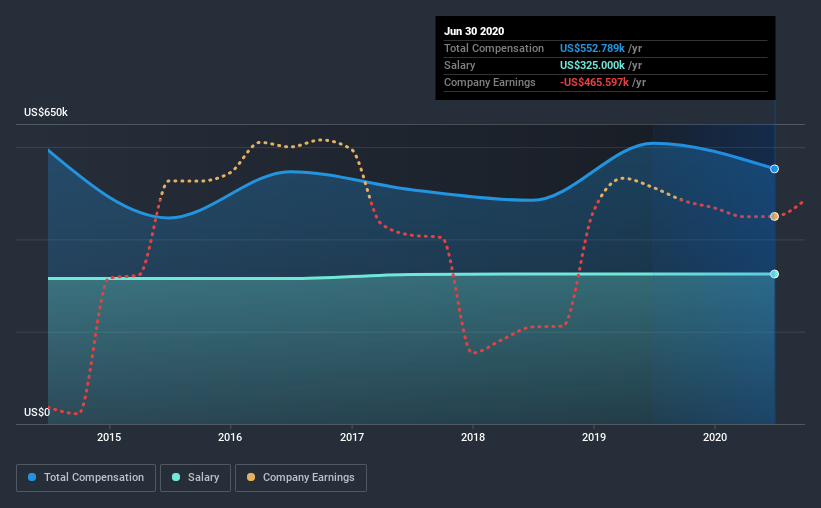Click the US$650k y-axis label

46,112
